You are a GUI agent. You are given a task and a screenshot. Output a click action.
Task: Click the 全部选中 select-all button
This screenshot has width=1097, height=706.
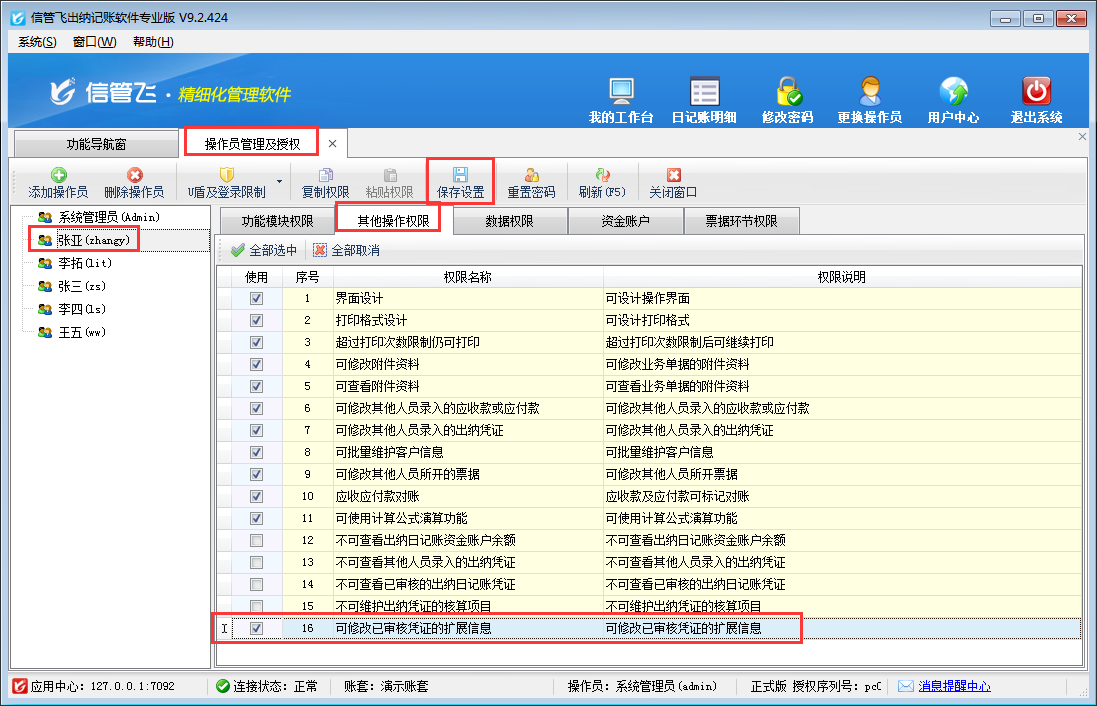point(263,251)
